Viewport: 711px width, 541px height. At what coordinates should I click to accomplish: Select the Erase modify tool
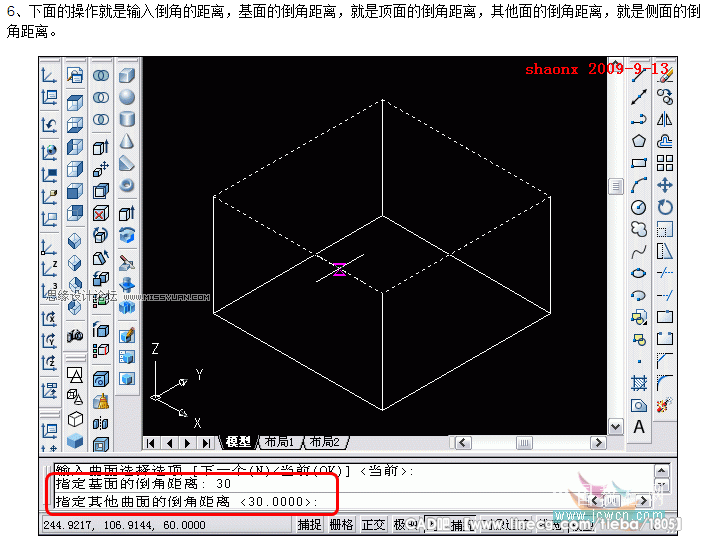[x=665, y=75]
